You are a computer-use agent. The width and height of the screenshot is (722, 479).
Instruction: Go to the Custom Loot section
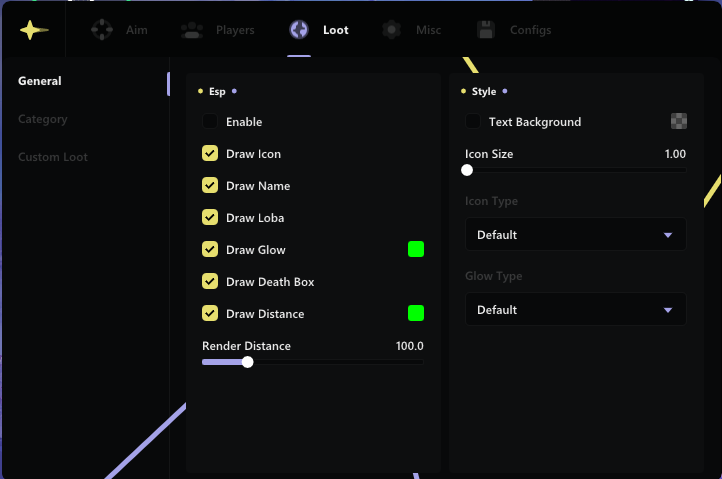point(53,157)
